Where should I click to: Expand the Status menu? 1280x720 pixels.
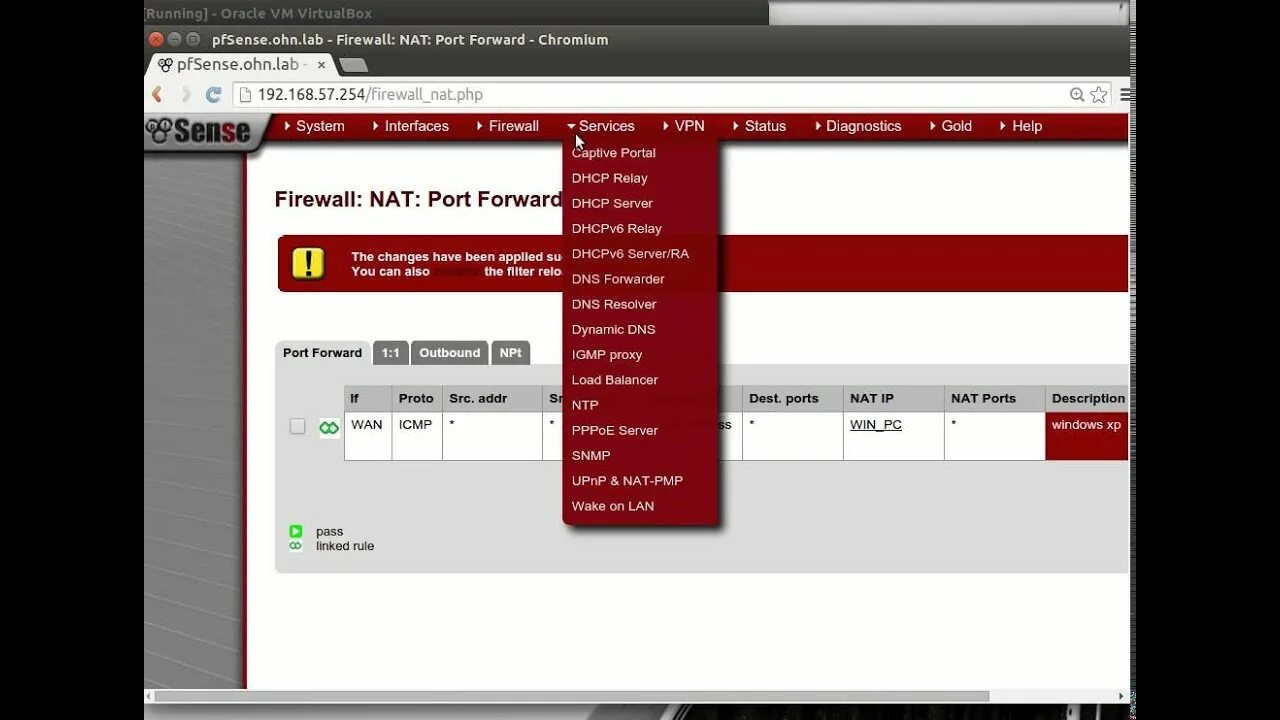(x=759, y=126)
